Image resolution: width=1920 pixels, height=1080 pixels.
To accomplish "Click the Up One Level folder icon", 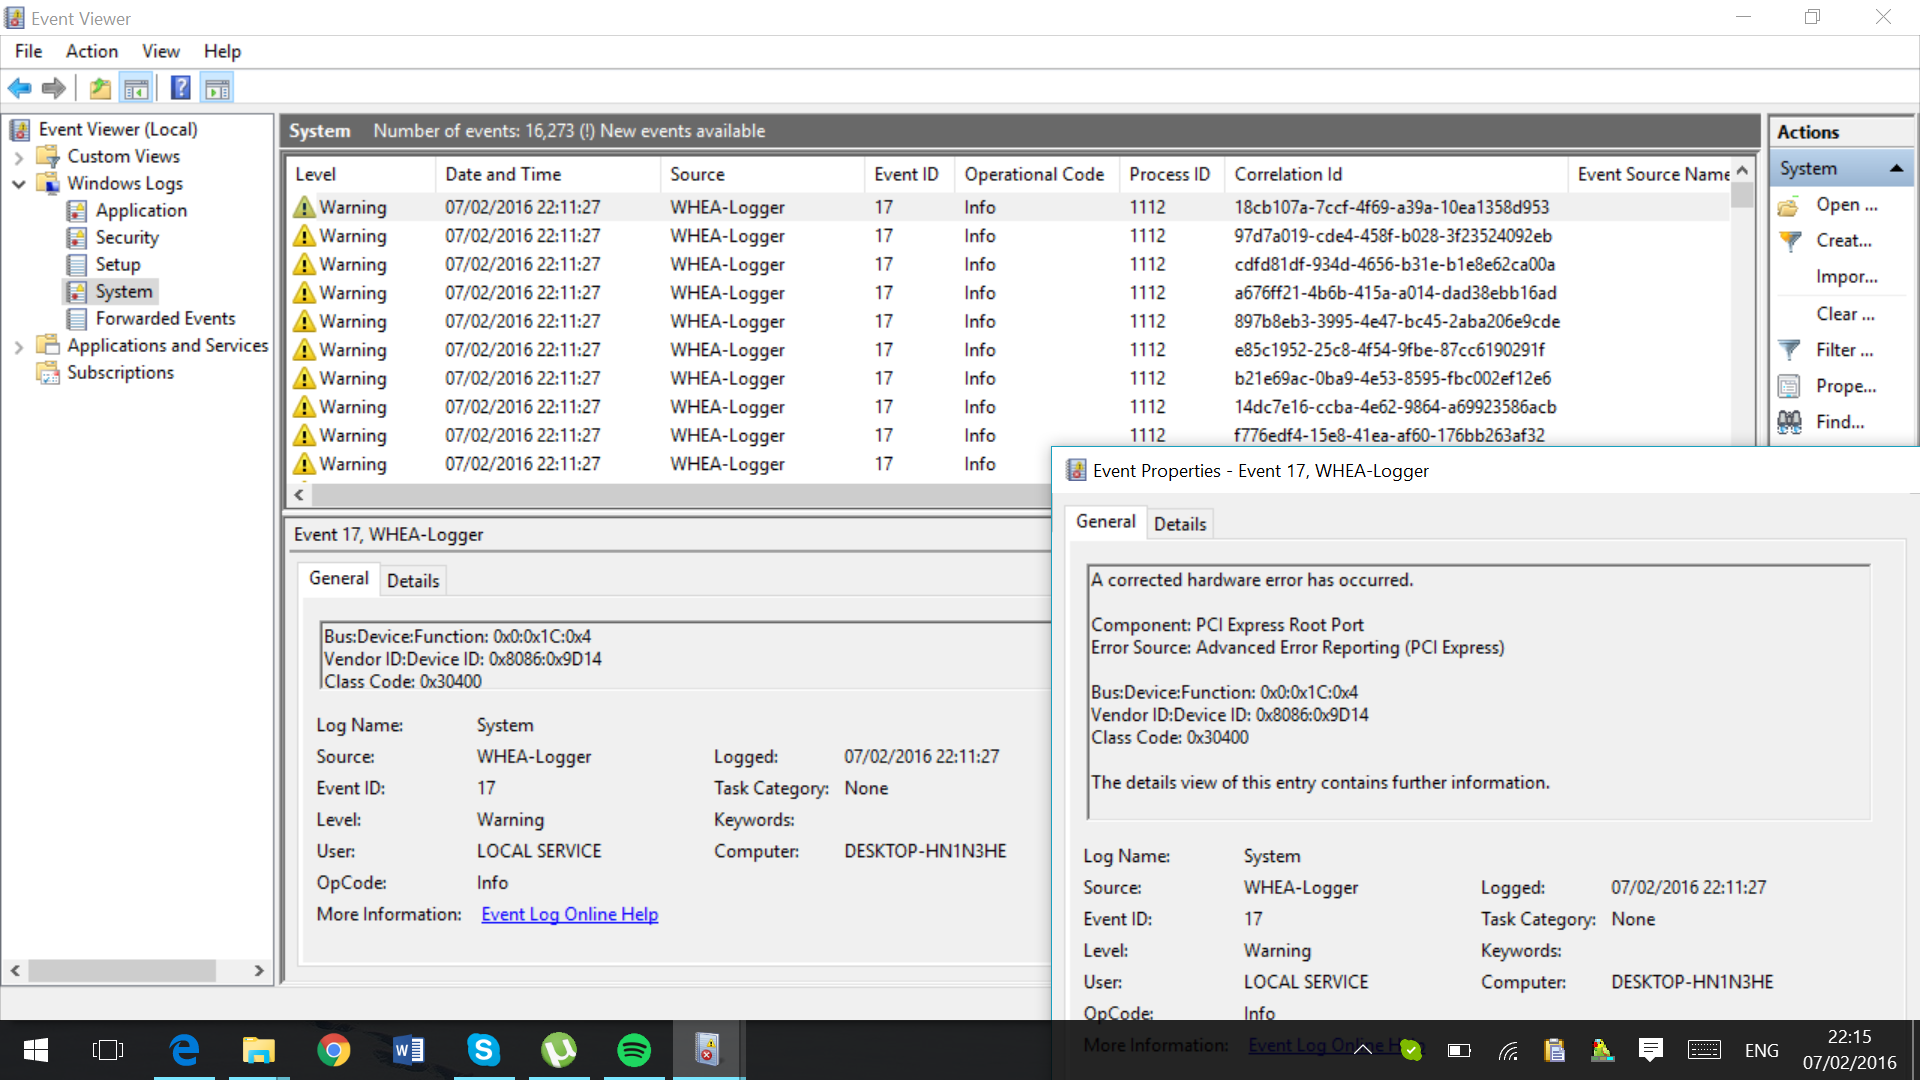I will pyautogui.click(x=100, y=89).
